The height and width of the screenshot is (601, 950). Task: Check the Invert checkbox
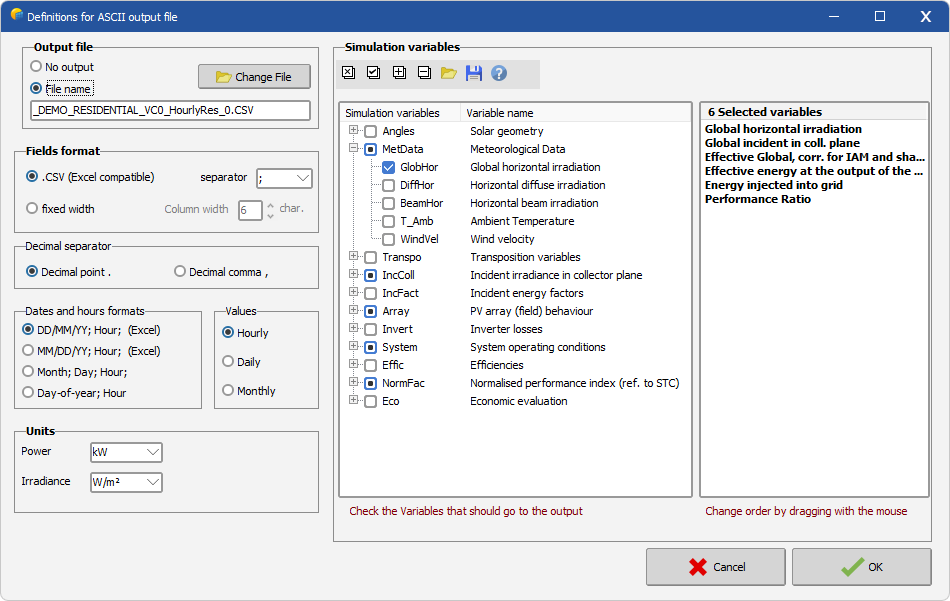371,330
